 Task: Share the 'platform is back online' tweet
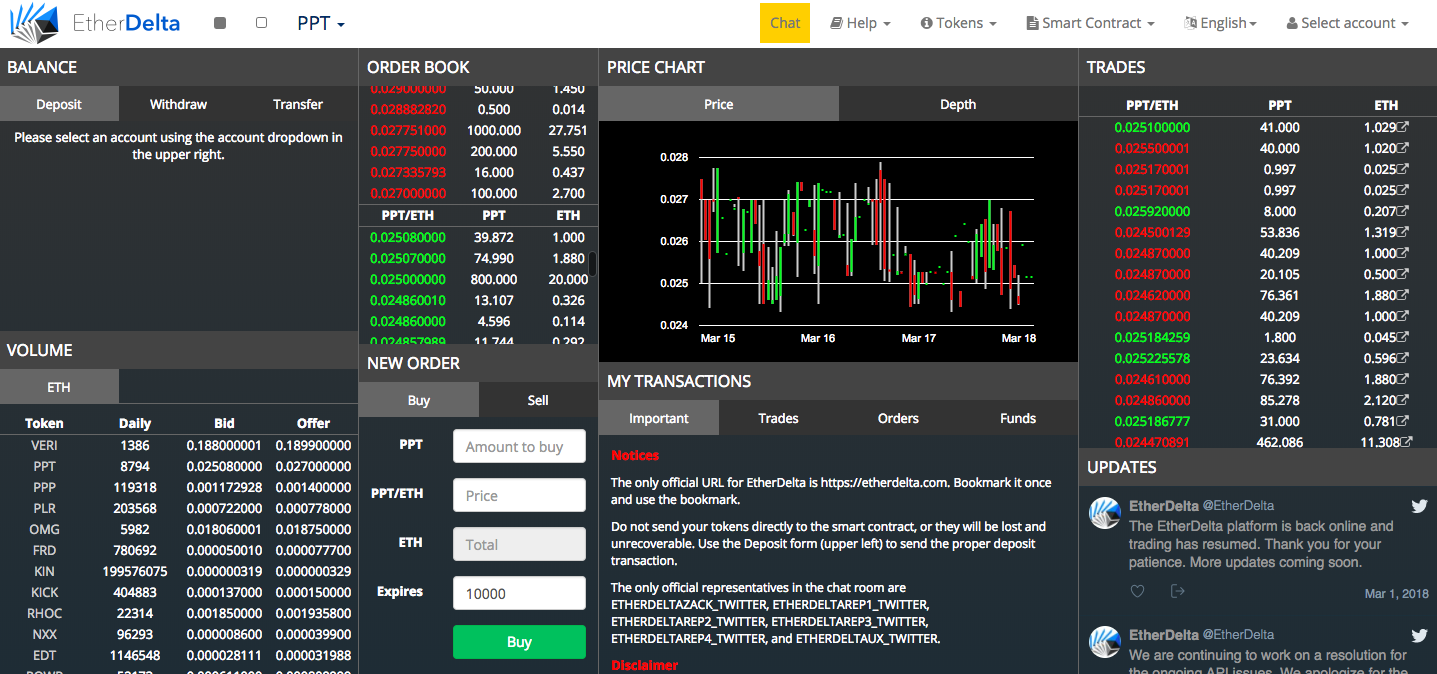[x=1177, y=591]
